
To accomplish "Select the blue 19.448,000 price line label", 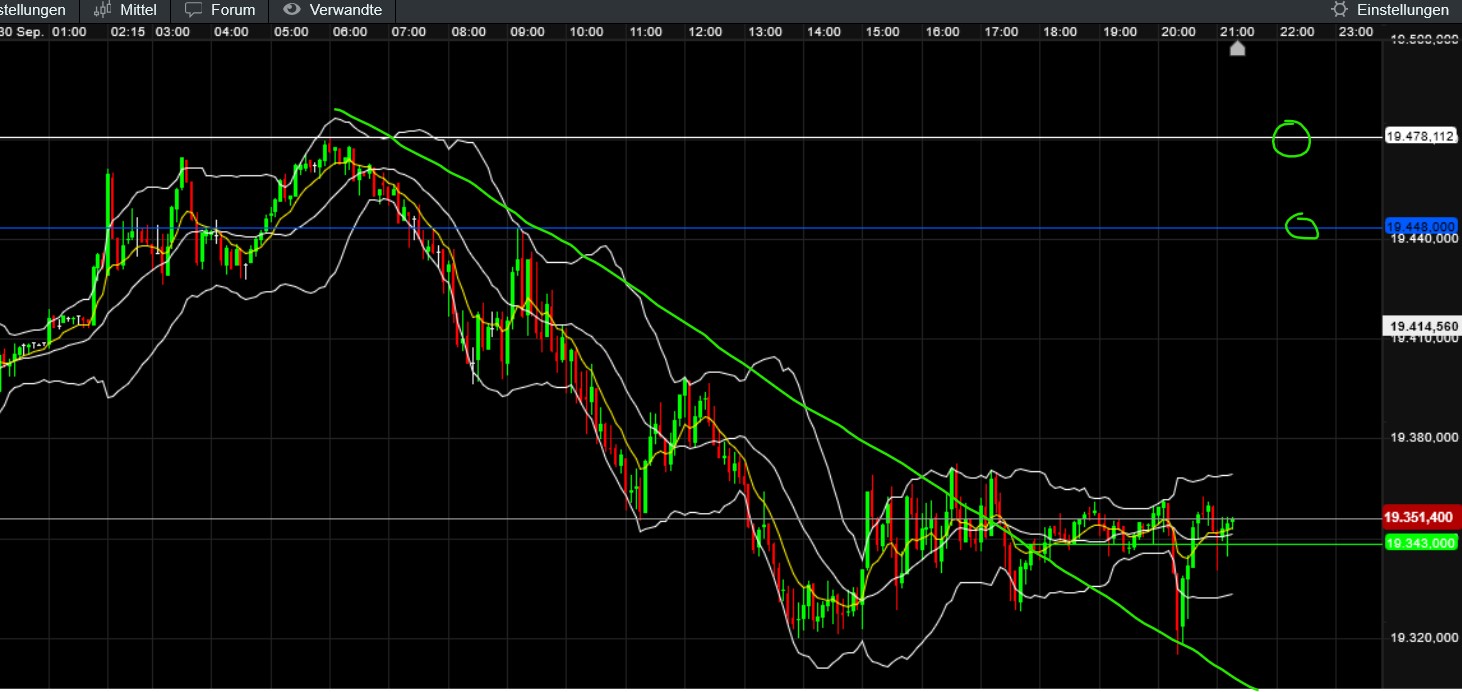I will (1420, 226).
